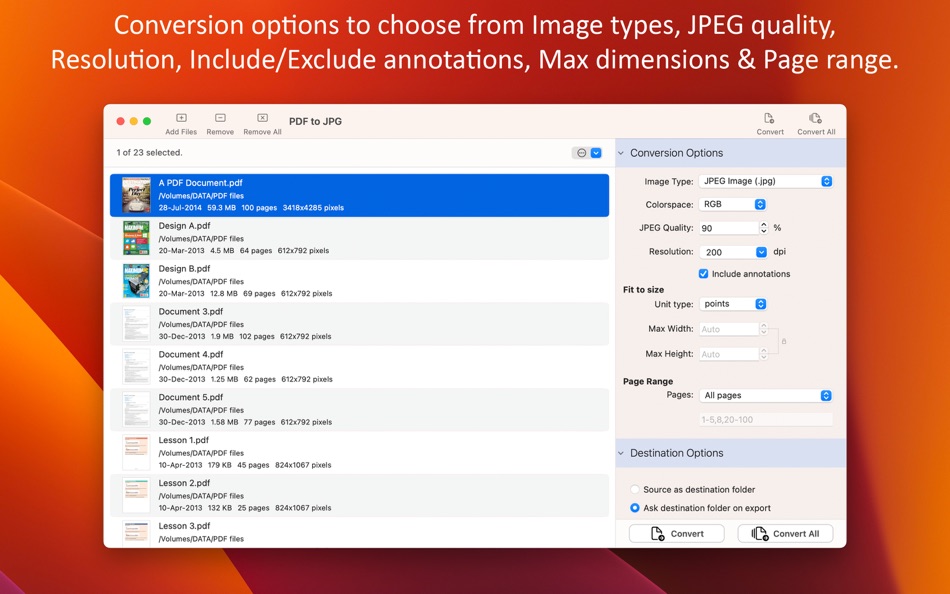The width and height of the screenshot is (950, 594).
Task: Click the Max Width stepper
Action: tap(764, 329)
